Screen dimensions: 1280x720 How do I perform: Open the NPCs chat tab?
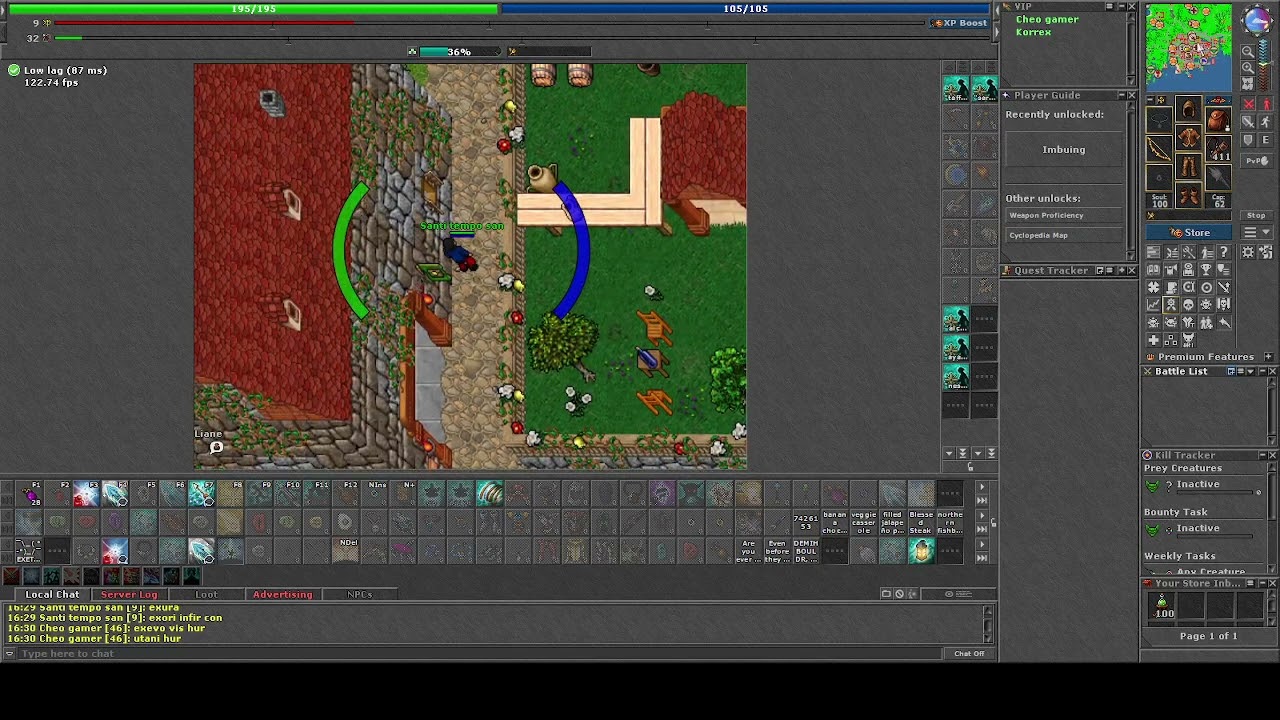pyautogui.click(x=360, y=594)
